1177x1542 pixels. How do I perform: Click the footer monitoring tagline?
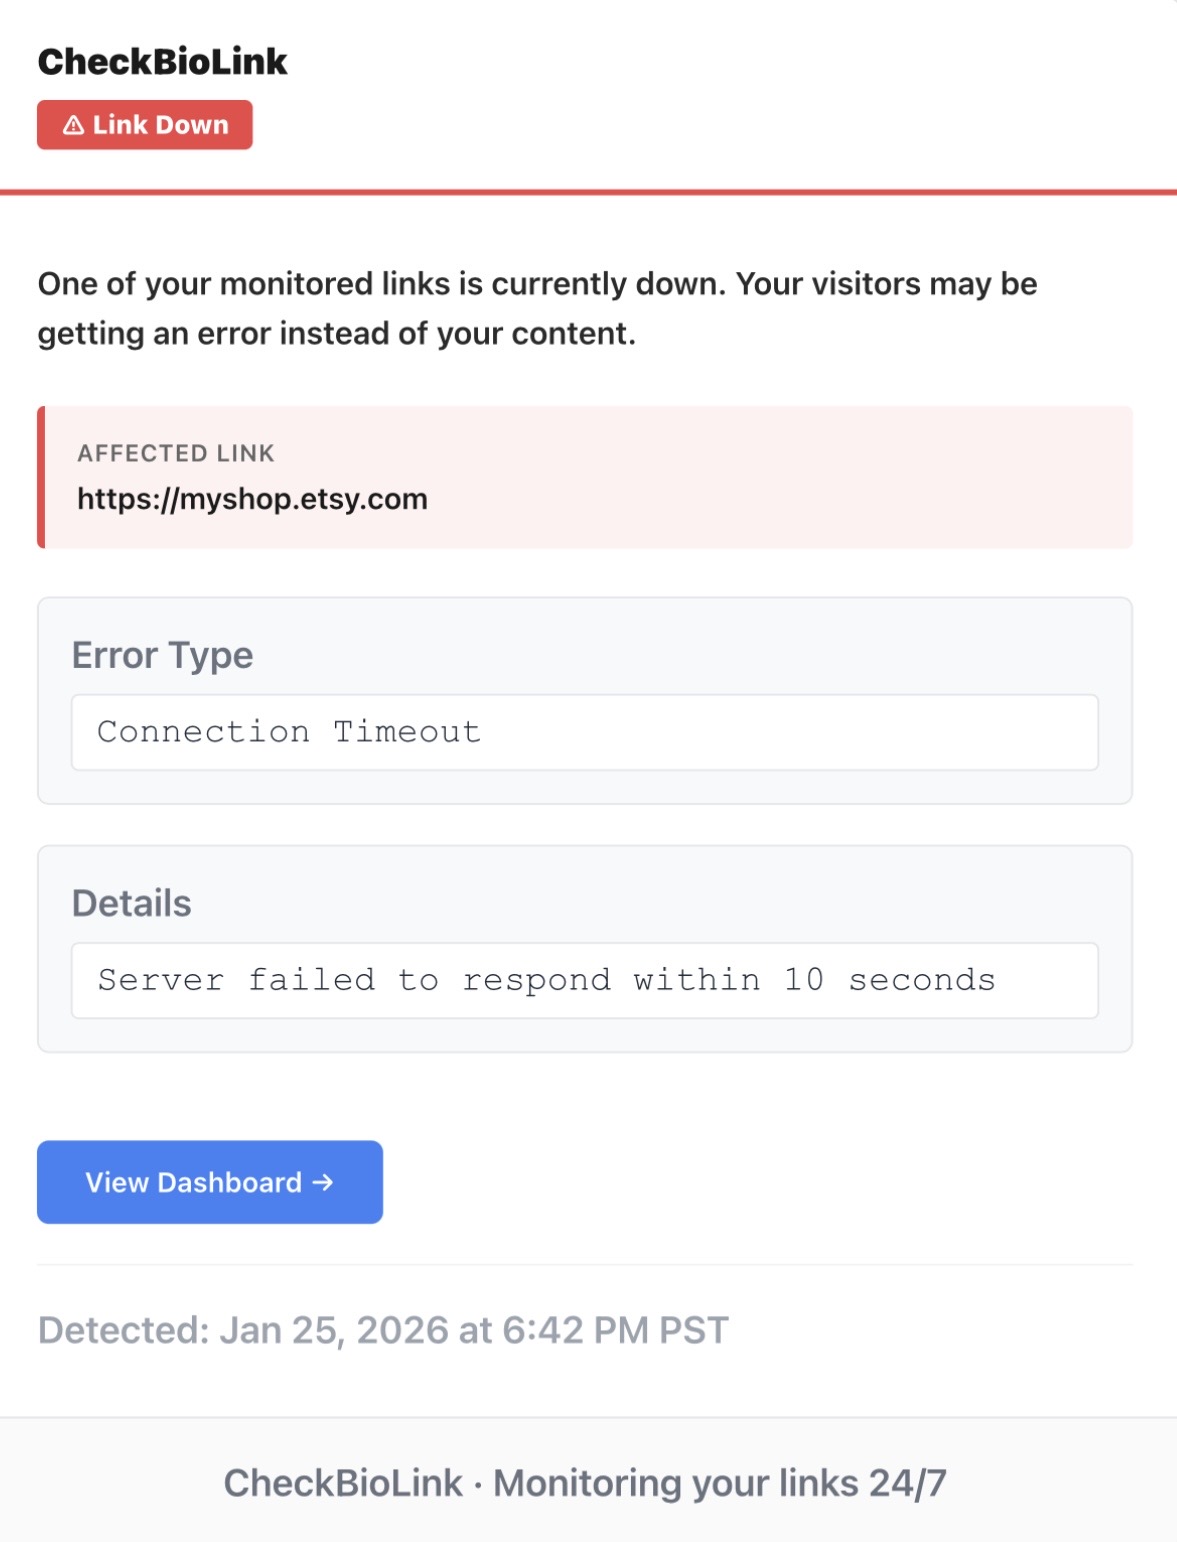pos(721,1484)
